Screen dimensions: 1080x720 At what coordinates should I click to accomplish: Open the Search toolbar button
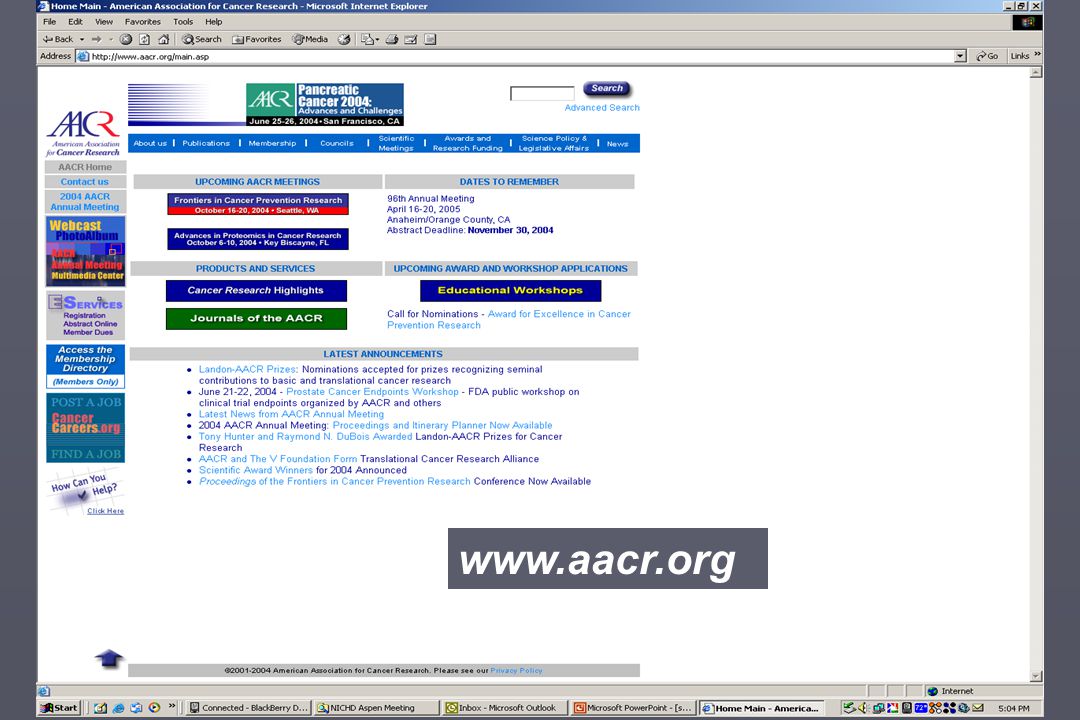pos(202,39)
